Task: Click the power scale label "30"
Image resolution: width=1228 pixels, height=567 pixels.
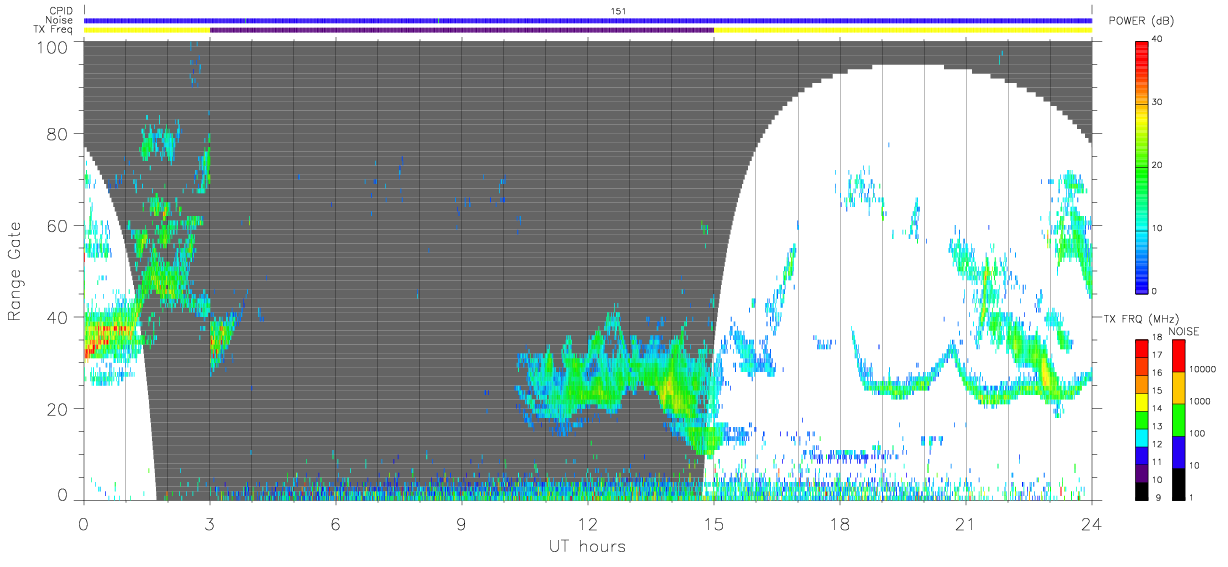Action: pyautogui.click(x=1158, y=102)
